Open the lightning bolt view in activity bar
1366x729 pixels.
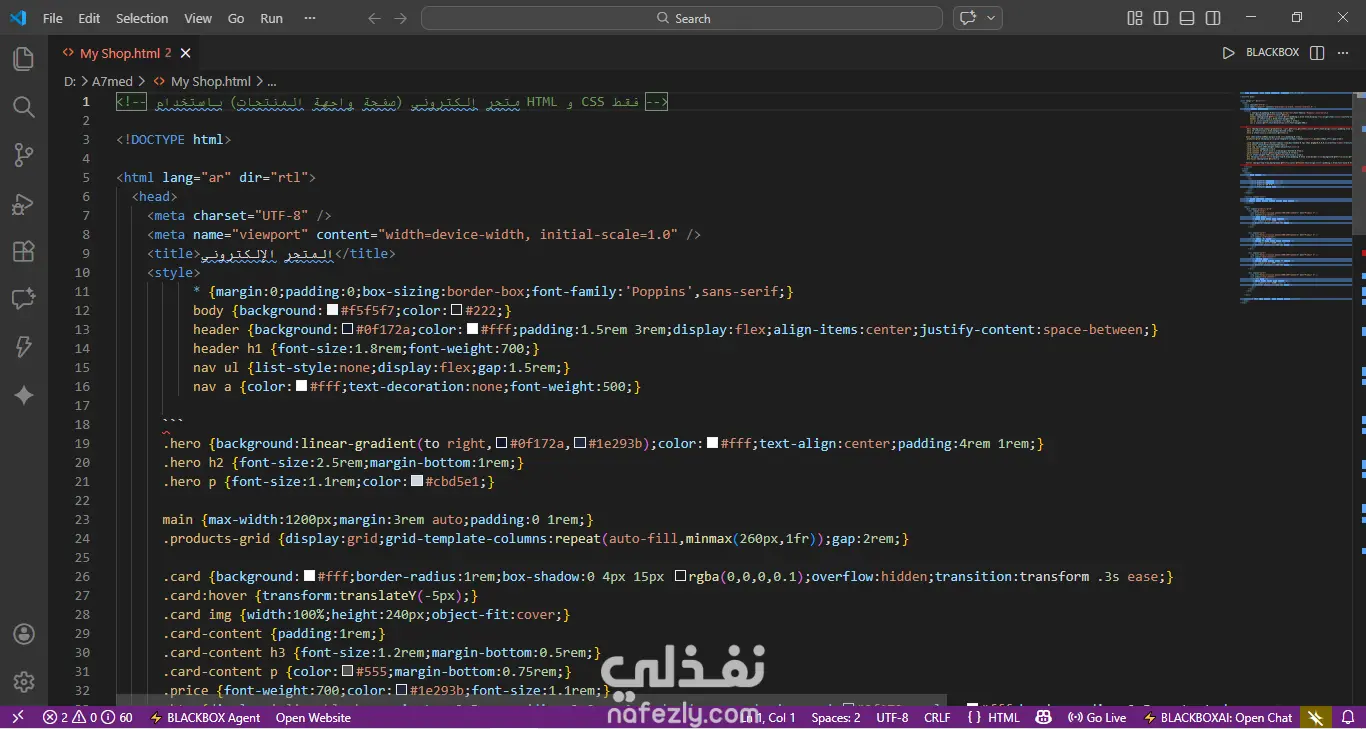(x=23, y=347)
